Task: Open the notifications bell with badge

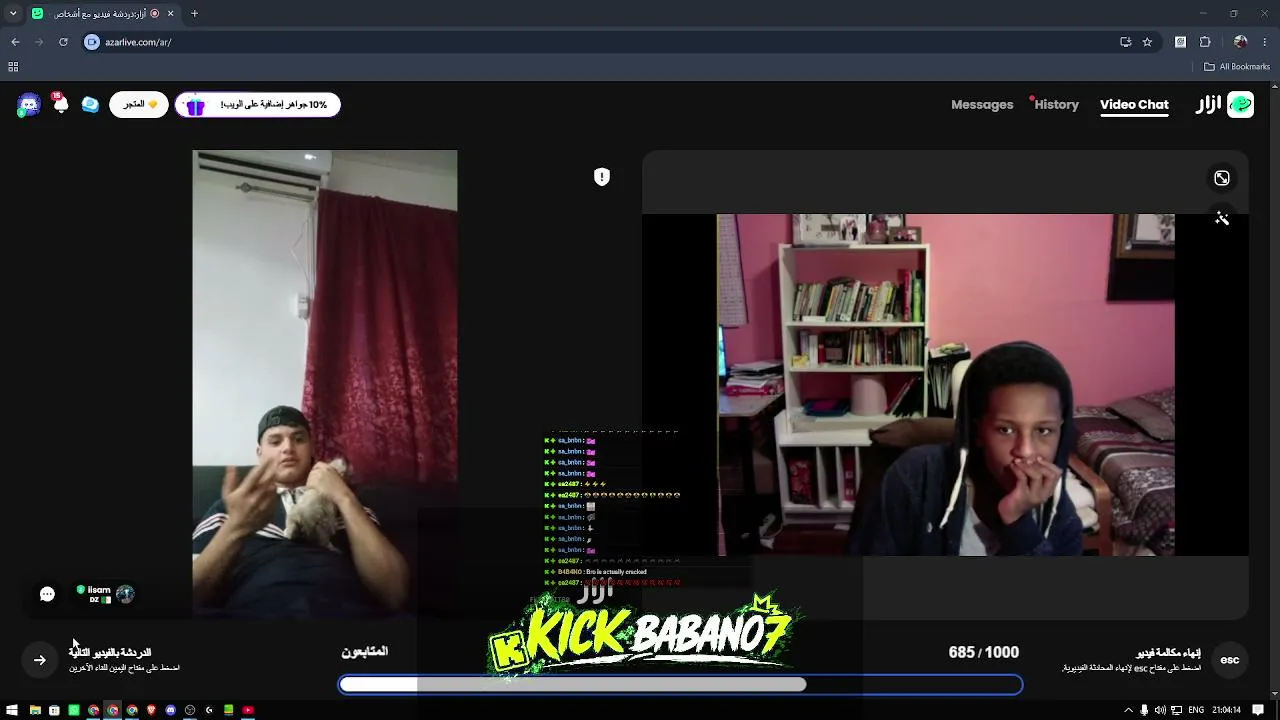Action: click(60, 104)
